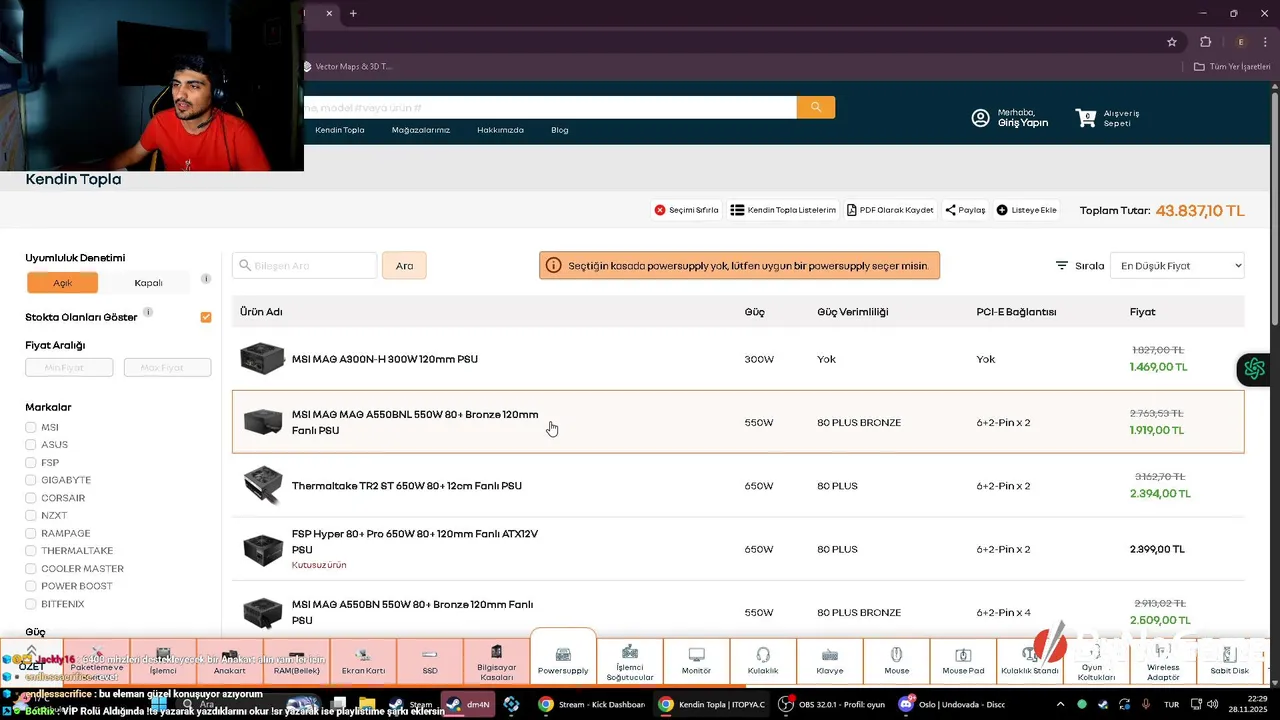1280x720 pixels.
Task: Open a new Chrome tab with plus
Action: 353,13
